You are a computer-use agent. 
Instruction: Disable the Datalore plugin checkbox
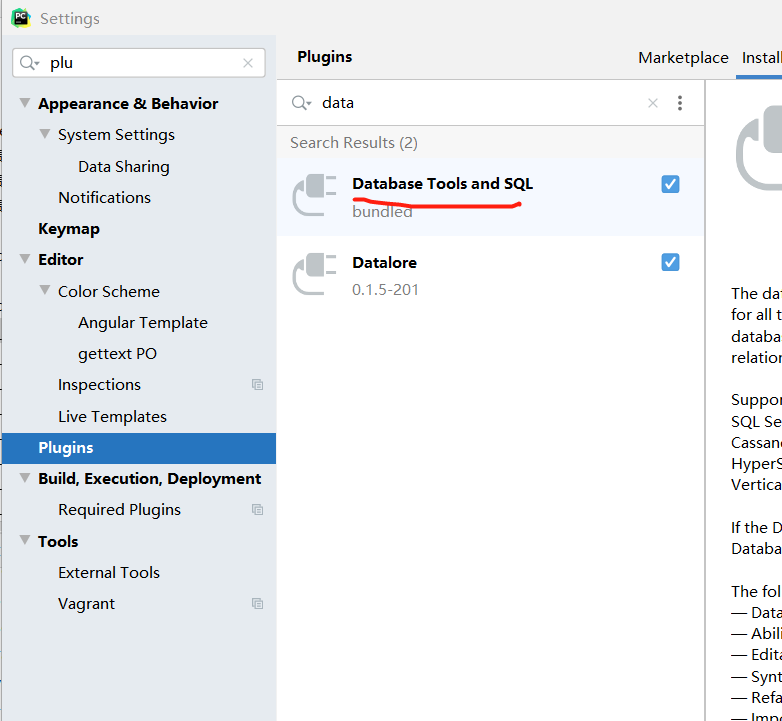point(670,262)
